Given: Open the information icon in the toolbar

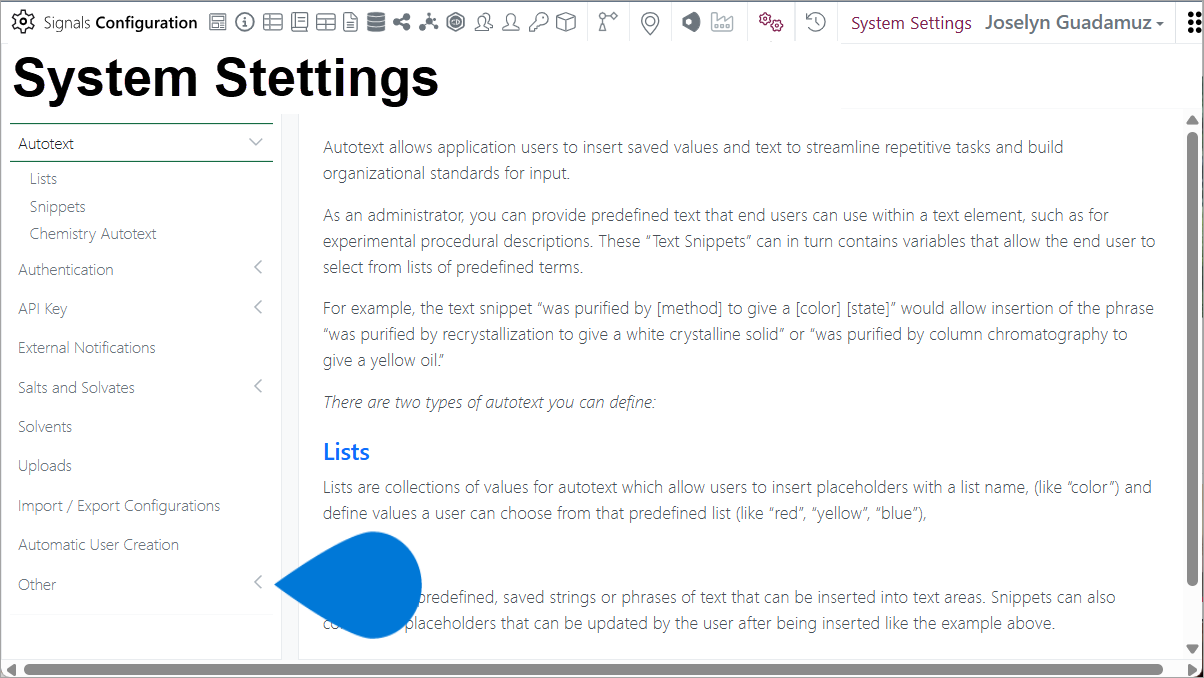Looking at the screenshot, I should pyautogui.click(x=245, y=22).
